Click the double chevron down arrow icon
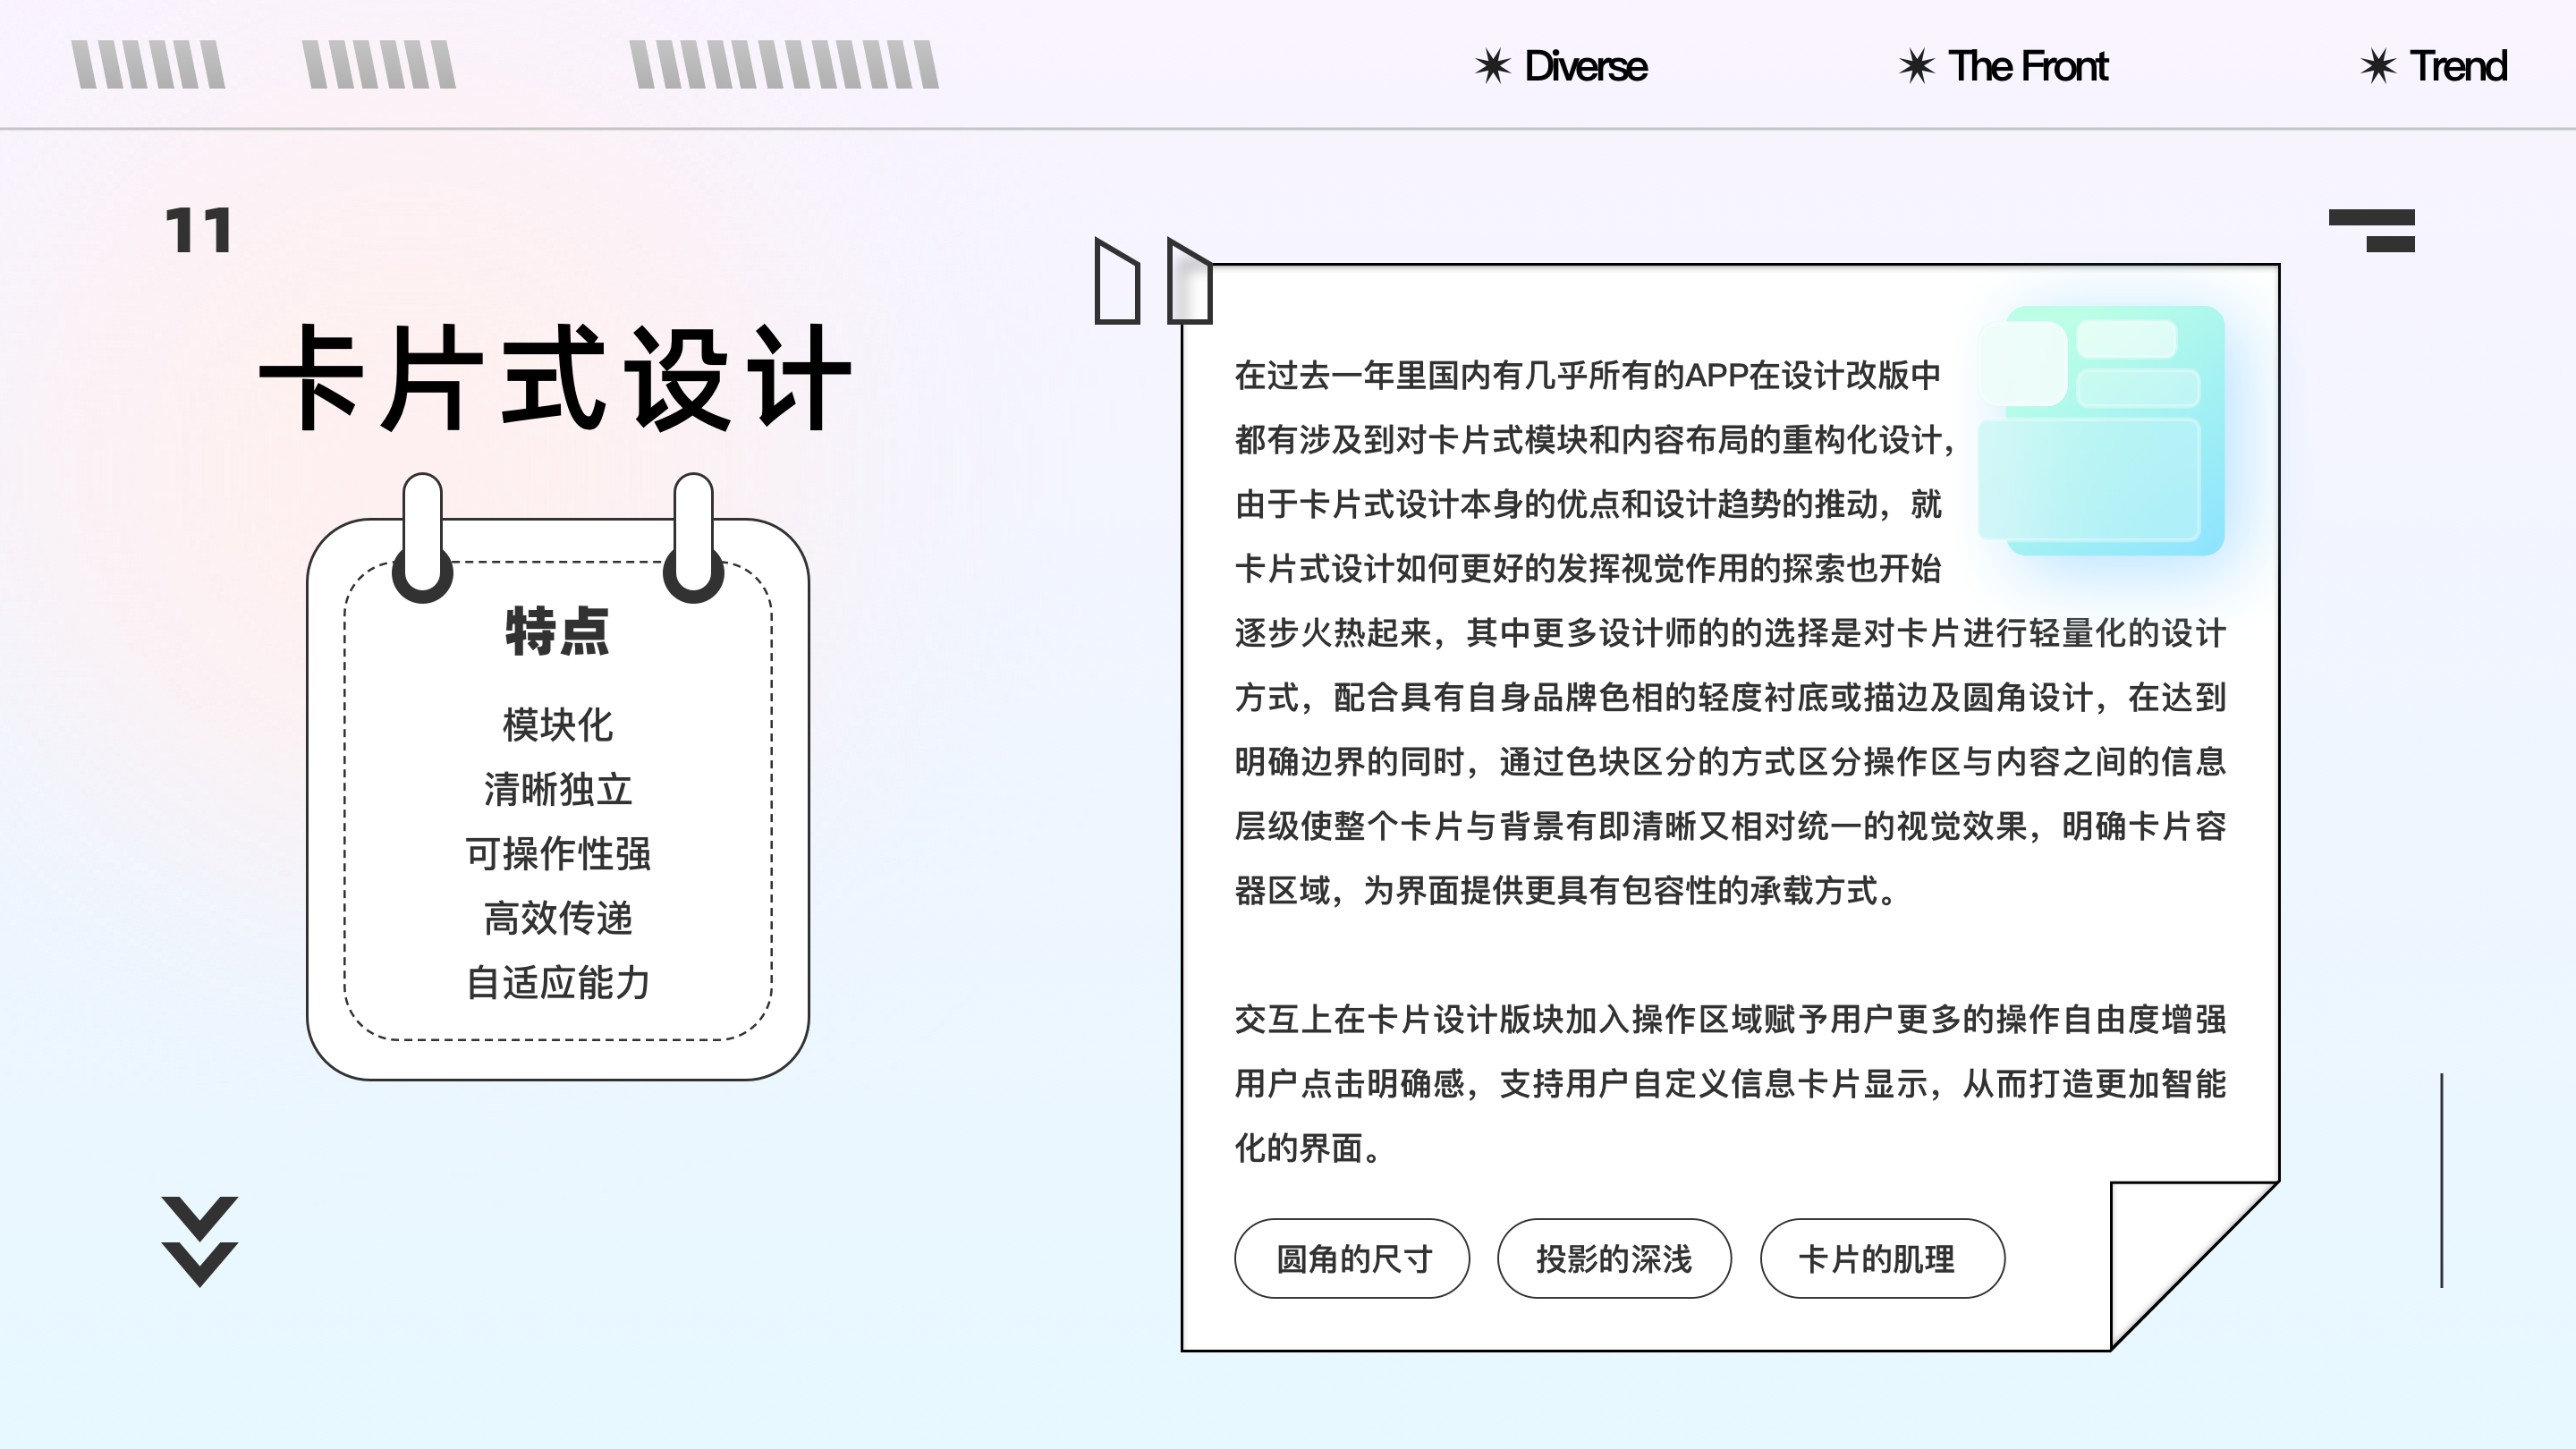Image resolution: width=2576 pixels, height=1449 pixels. [x=199, y=1240]
